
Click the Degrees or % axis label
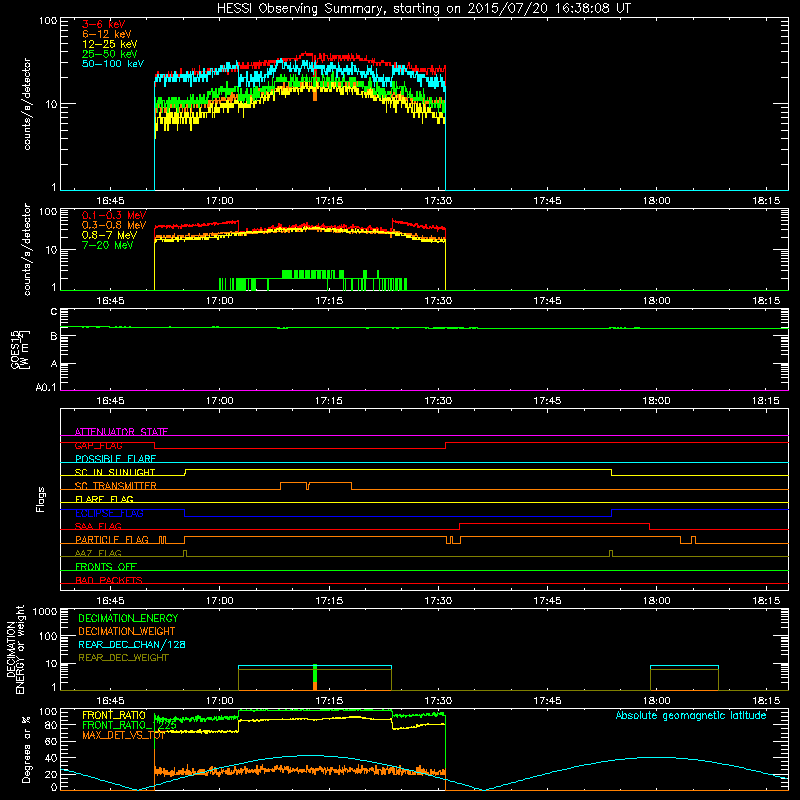pyautogui.click(x=26, y=749)
